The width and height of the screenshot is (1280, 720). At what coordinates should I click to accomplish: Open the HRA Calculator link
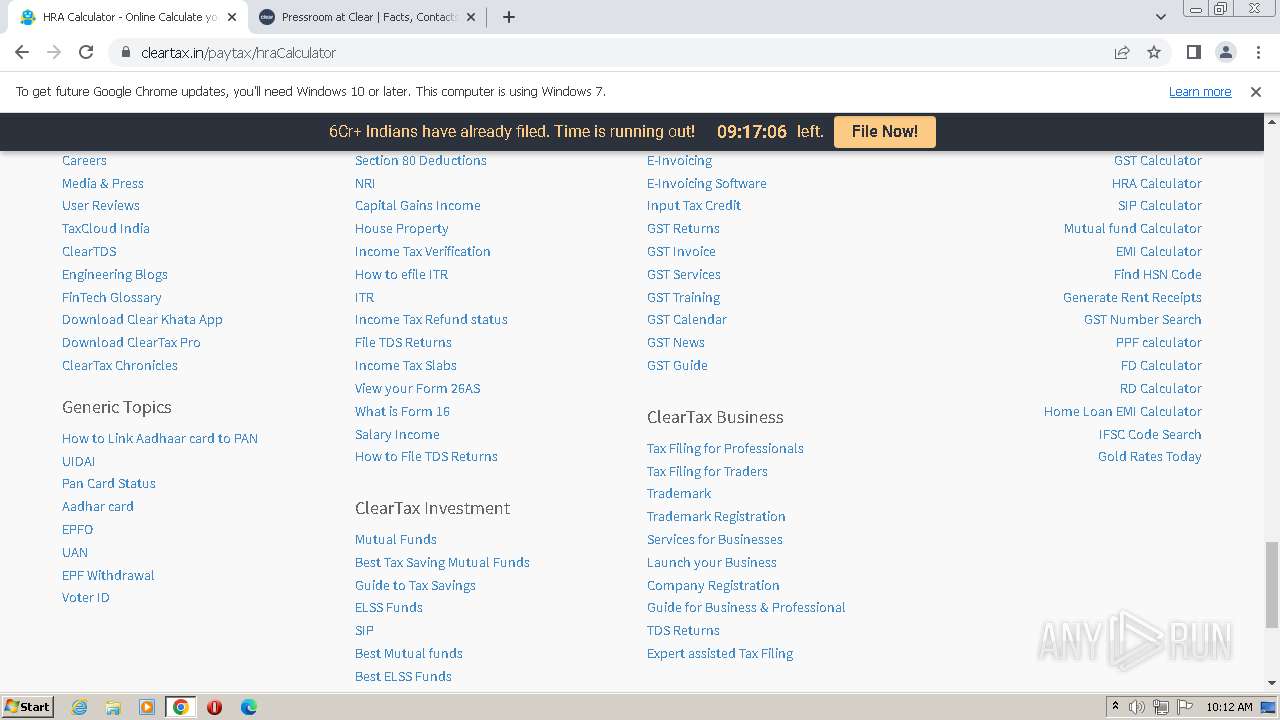pos(1157,183)
